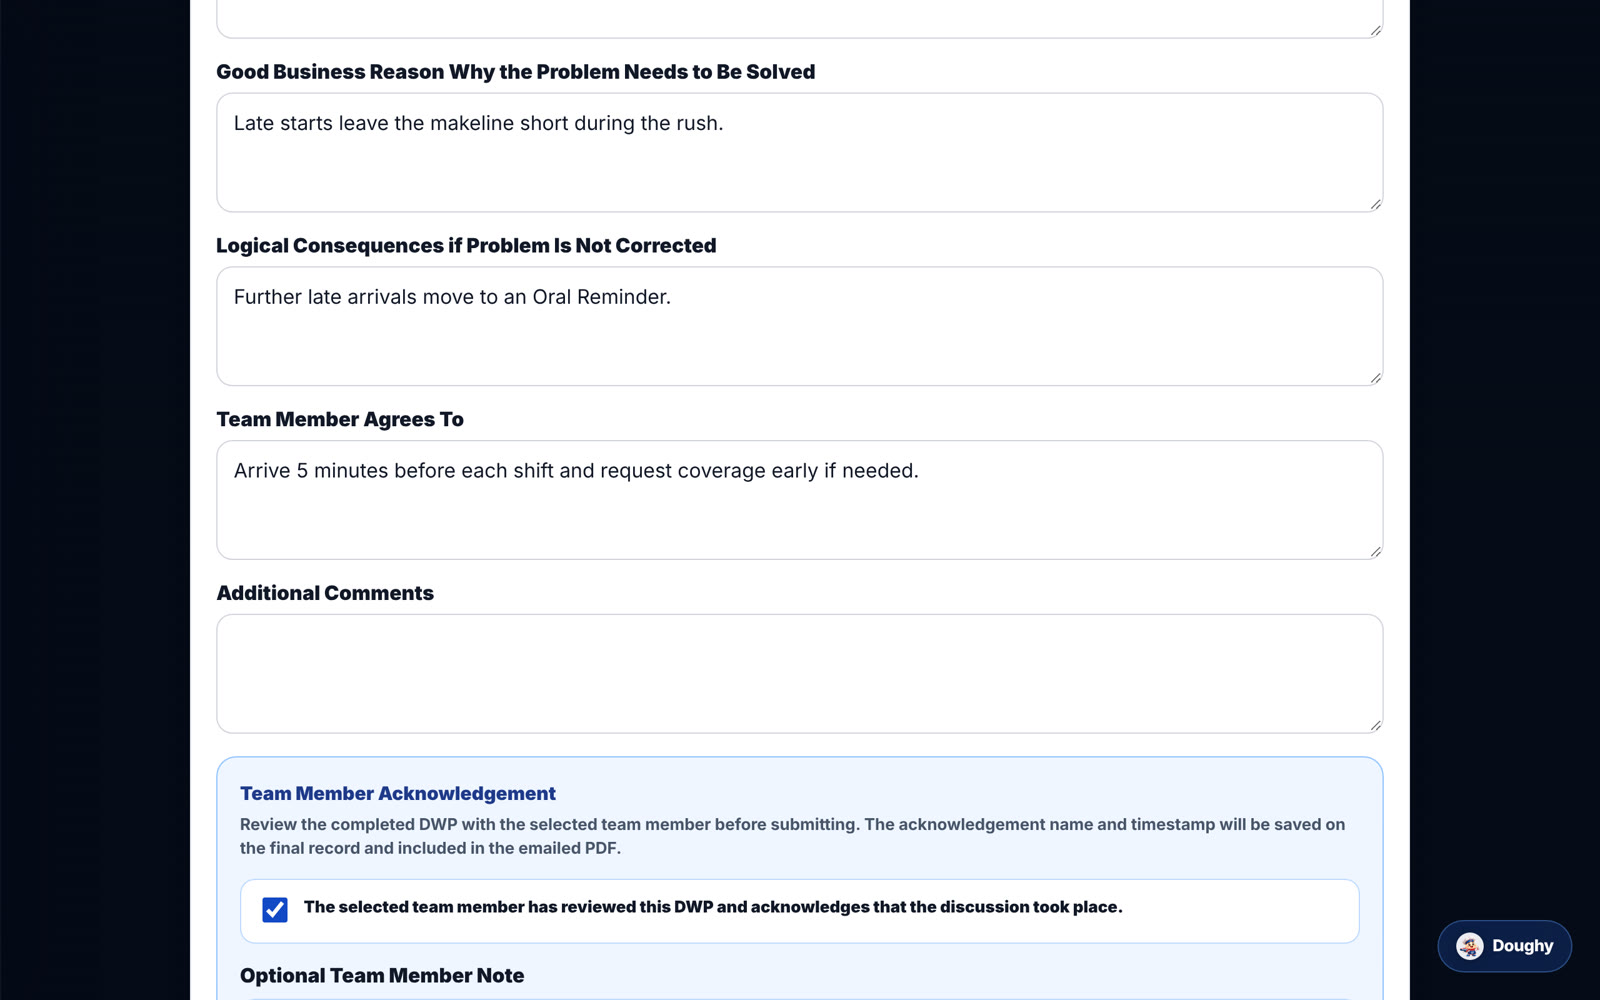This screenshot has height=1000, width=1600.
Task: Click the 'selected team member has reviewed' statement
Action: pyautogui.click(x=713, y=907)
